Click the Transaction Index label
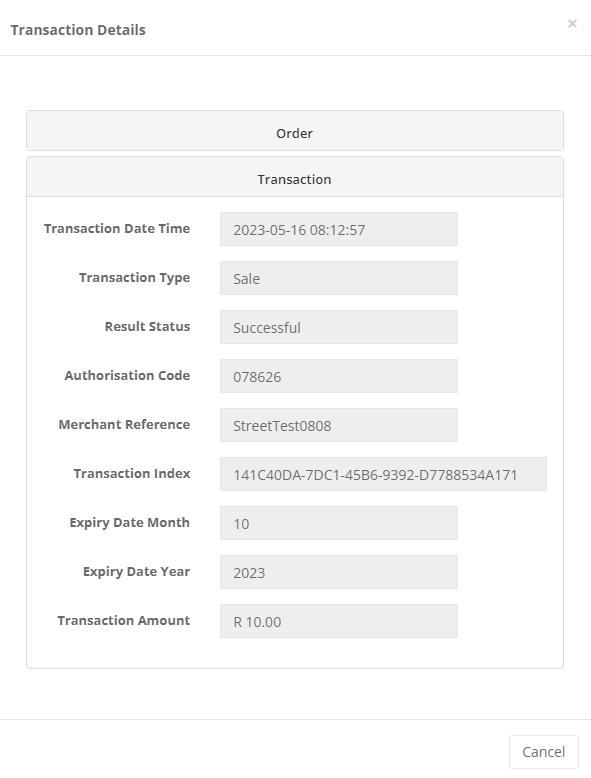 [132, 473]
